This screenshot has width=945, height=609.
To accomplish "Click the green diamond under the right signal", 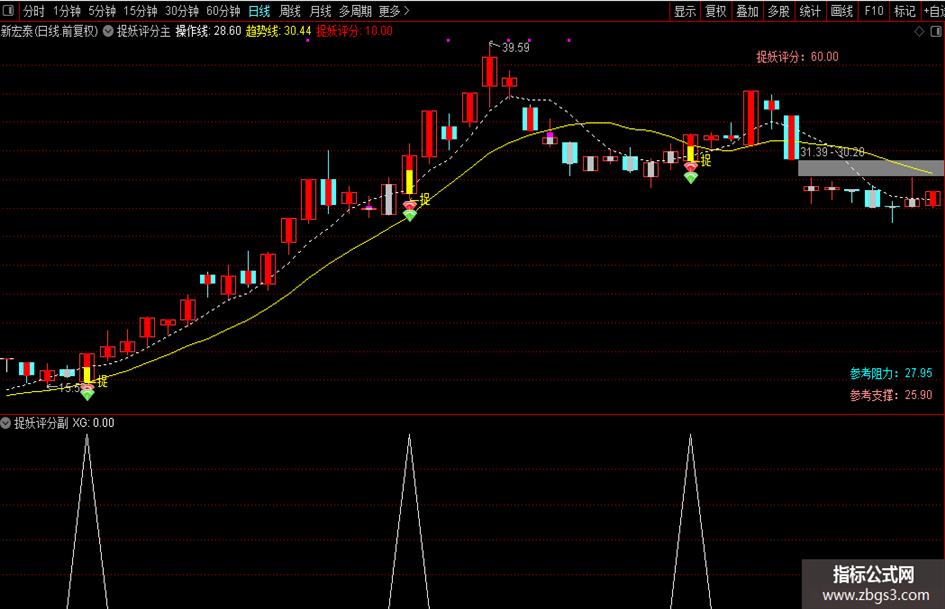I will (x=691, y=177).
